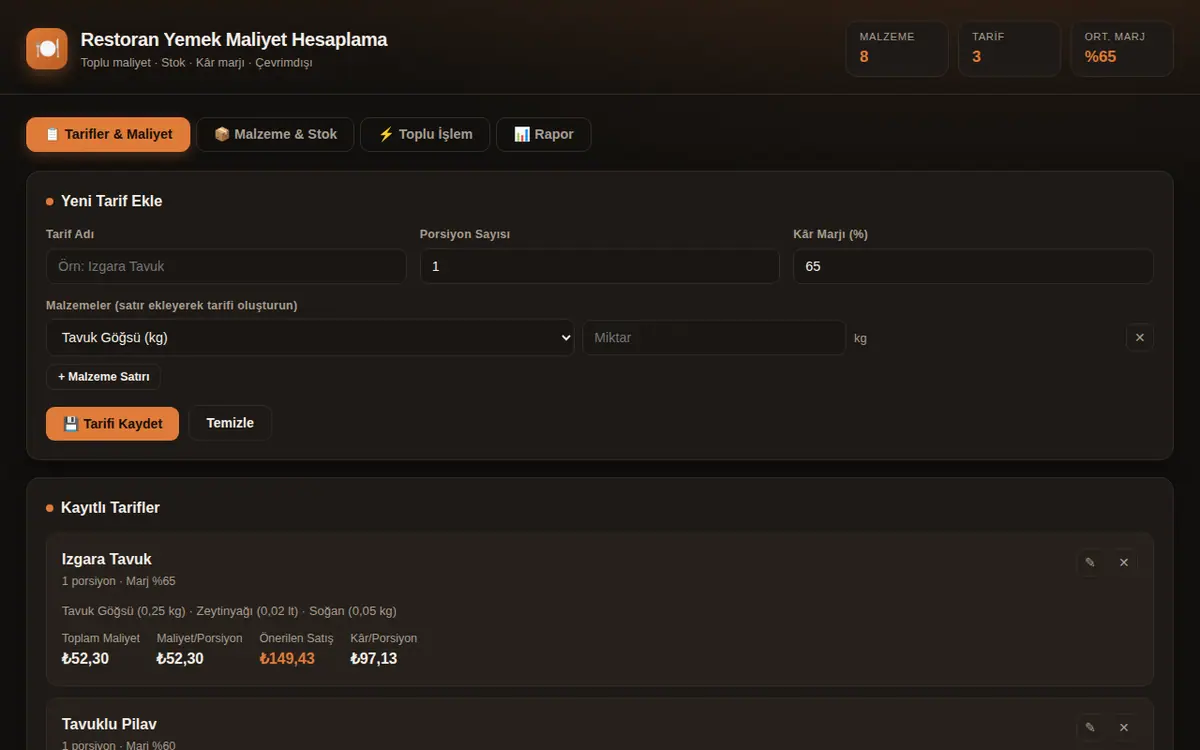1200x750 pixels.
Task: Click the Izgara Tavuk ingredients line
Action: (x=229, y=611)
